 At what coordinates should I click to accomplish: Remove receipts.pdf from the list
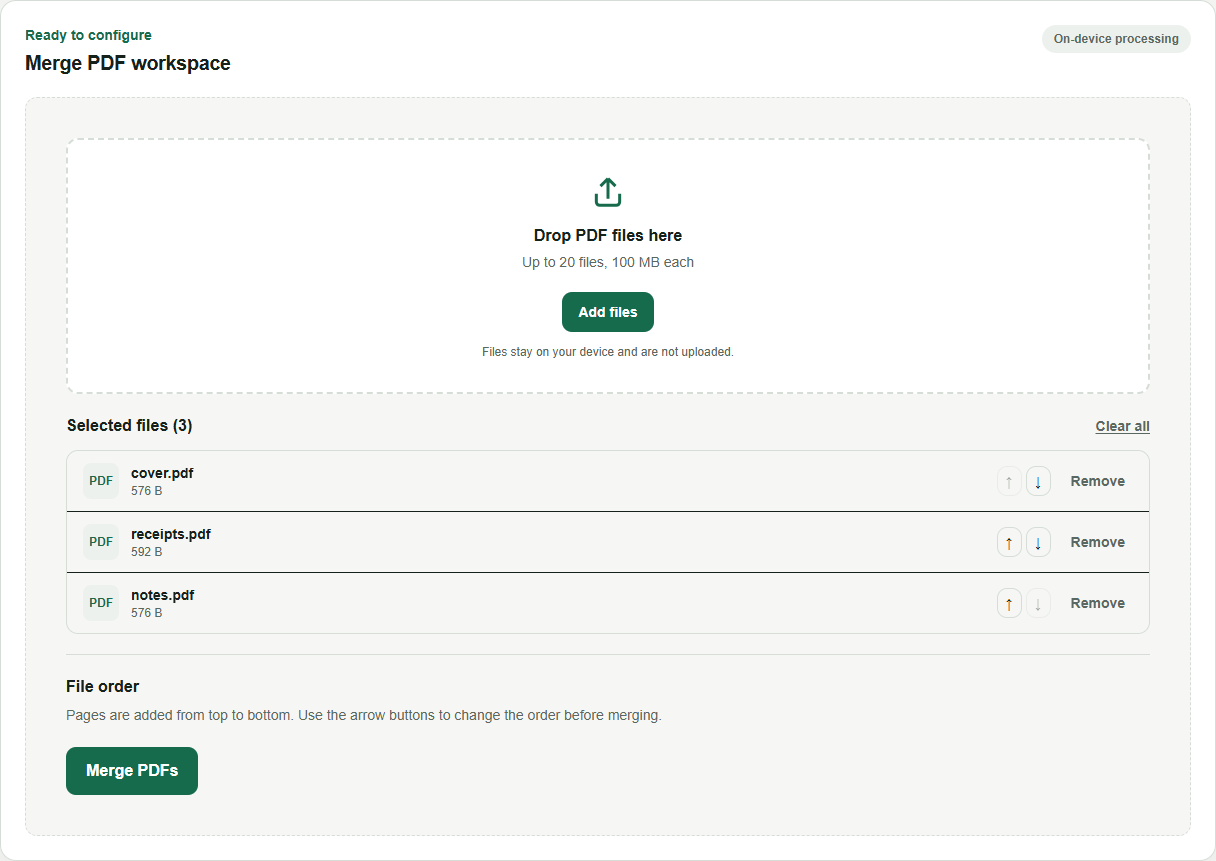point(1097,542)
